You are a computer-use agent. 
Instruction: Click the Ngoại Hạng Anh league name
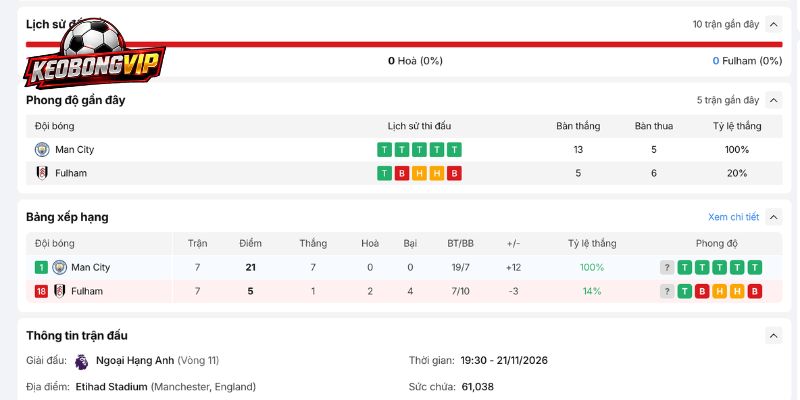pos(136,361)
